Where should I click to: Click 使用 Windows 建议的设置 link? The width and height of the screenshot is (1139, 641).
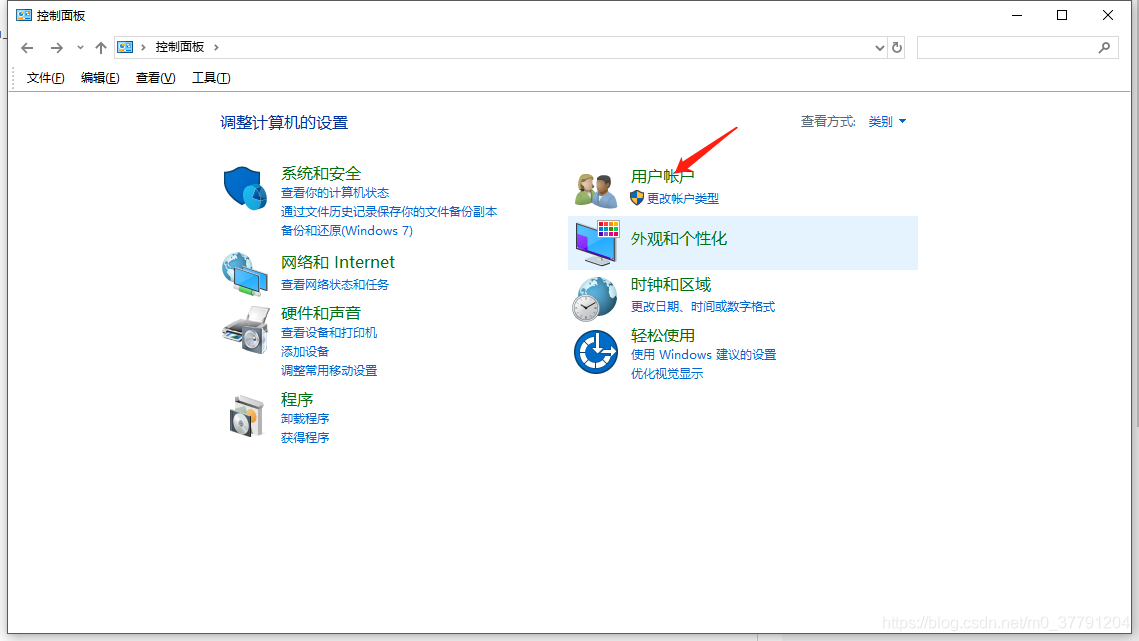[x=703, y=355]
